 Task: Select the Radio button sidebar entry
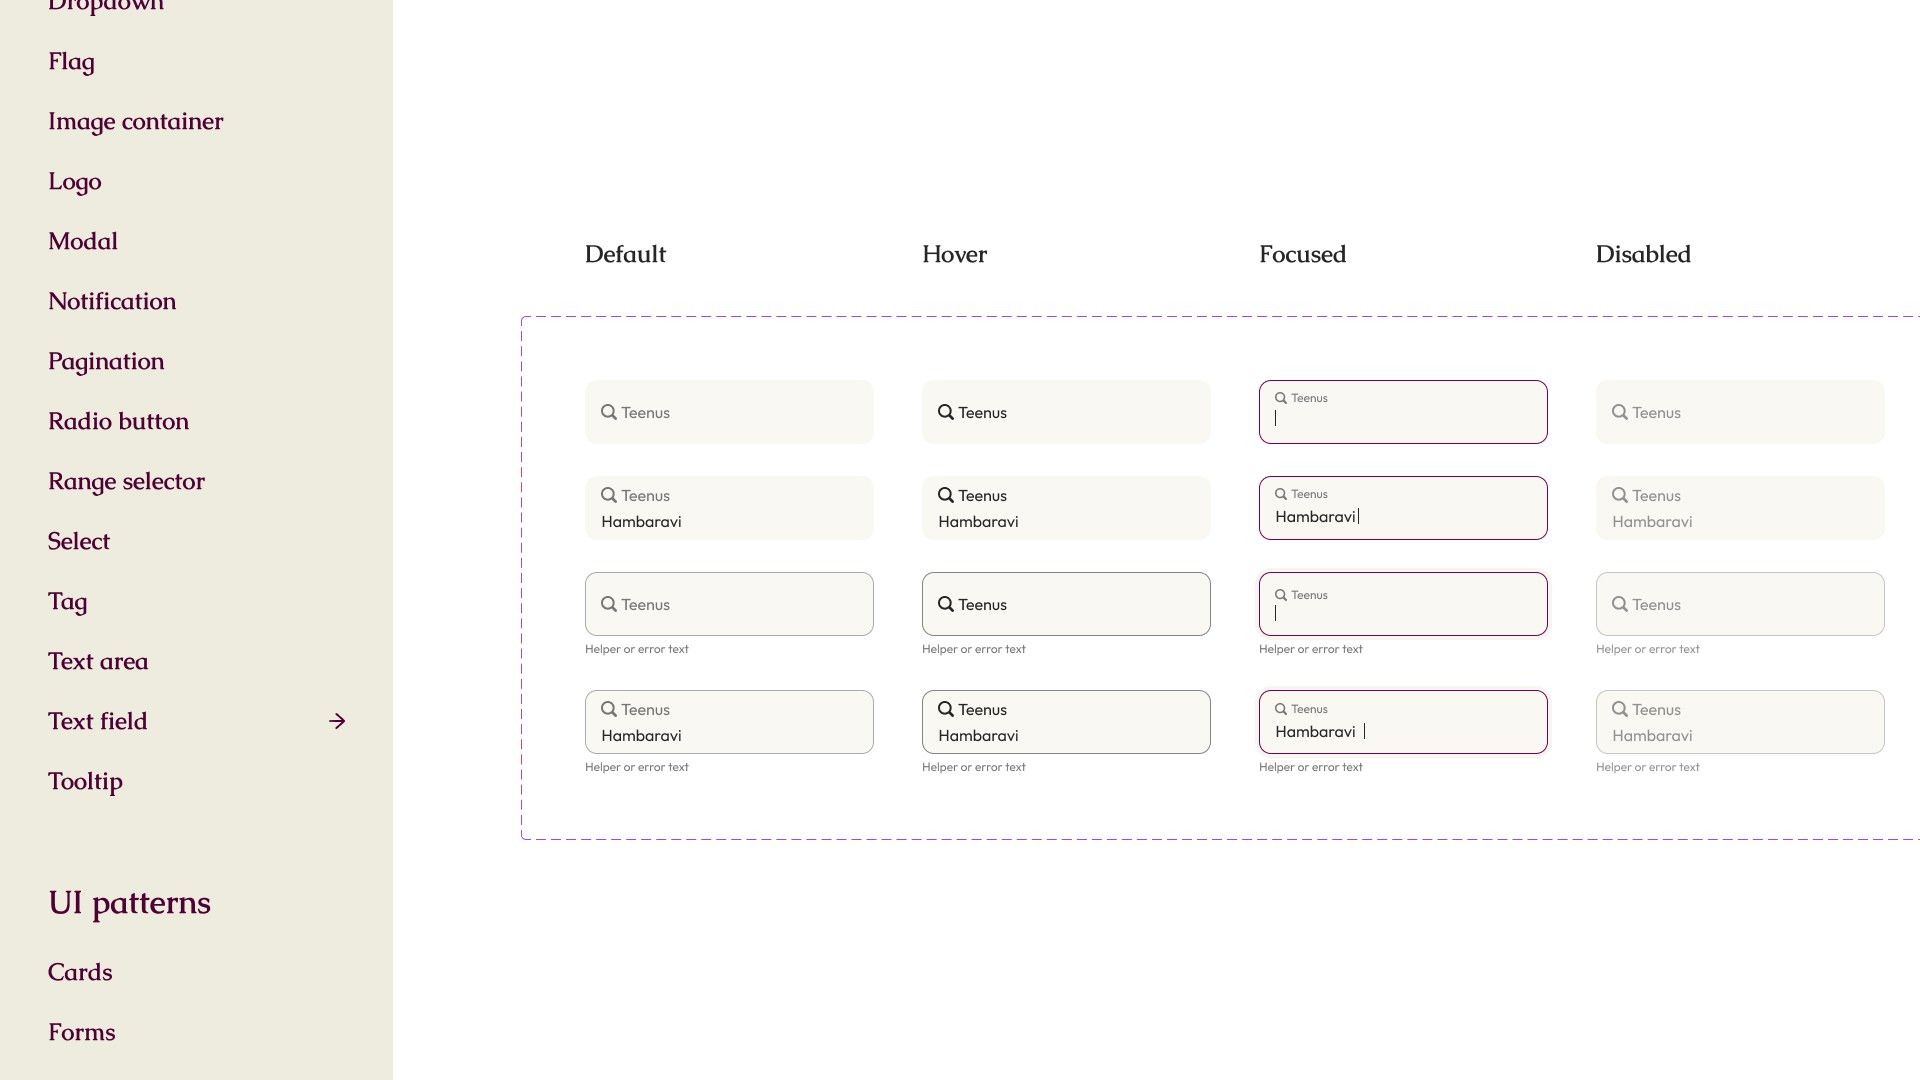coord(118,421)
